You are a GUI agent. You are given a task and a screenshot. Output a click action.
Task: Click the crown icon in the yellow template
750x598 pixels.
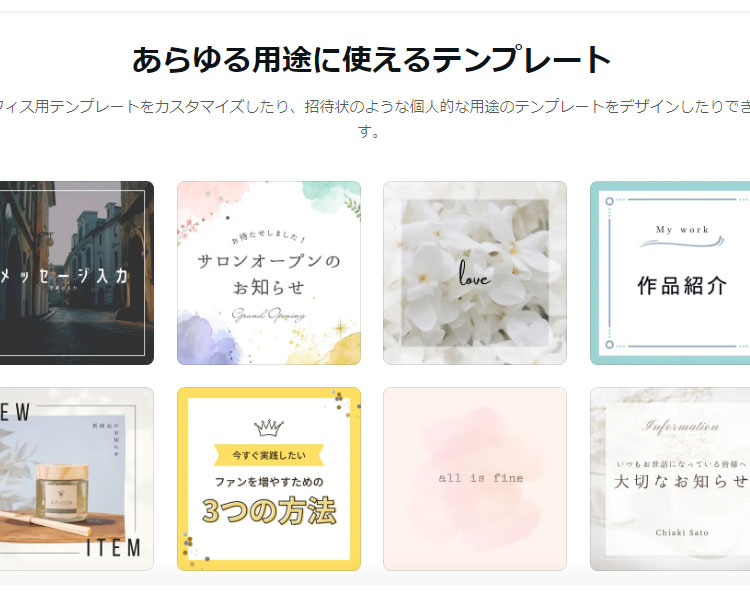click(268, 428)
